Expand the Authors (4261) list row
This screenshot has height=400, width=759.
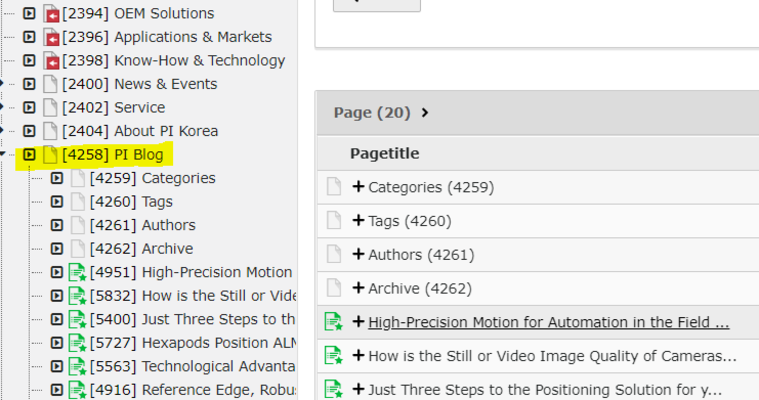[358, 255]
